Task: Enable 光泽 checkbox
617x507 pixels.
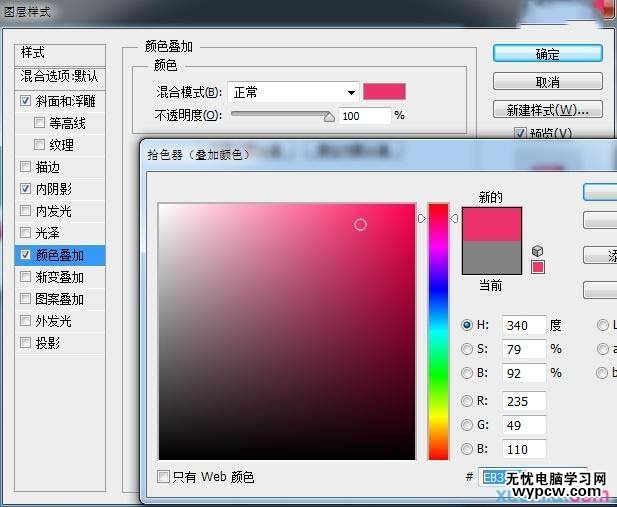Action: pos(25,233)
